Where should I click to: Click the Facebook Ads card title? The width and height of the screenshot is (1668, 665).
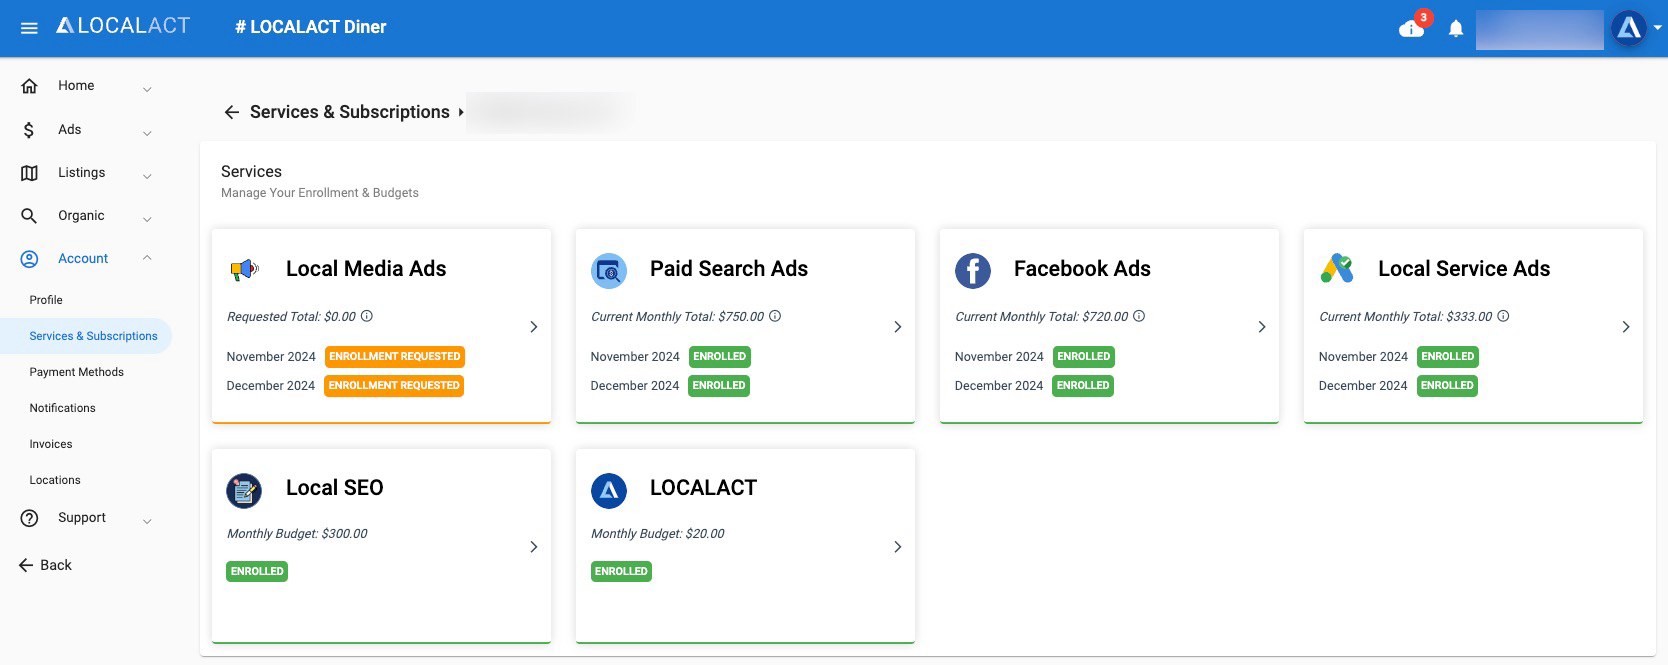(1082, 269)
